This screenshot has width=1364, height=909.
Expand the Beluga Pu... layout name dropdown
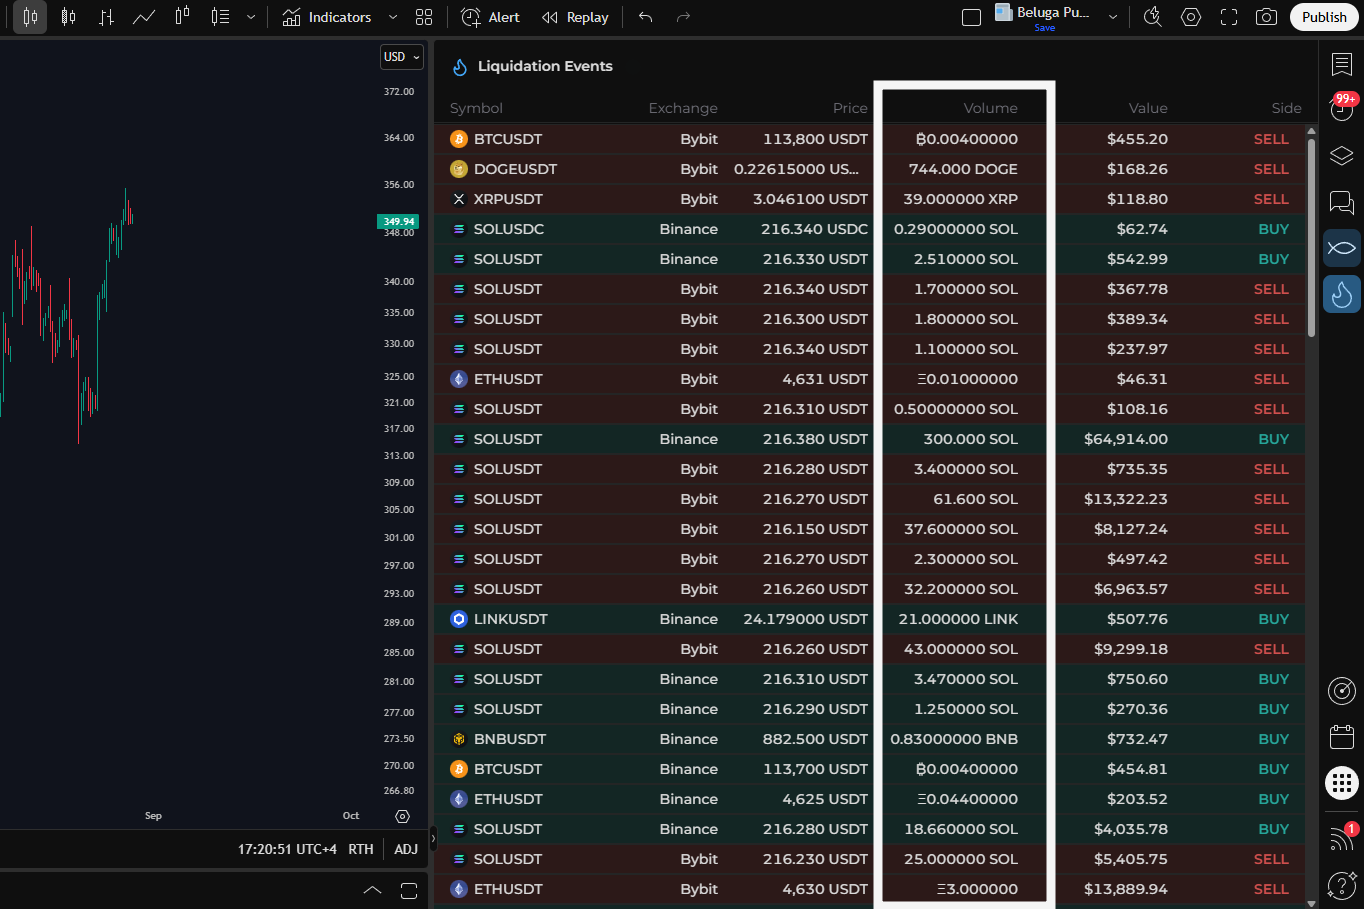click(1113, 17)
